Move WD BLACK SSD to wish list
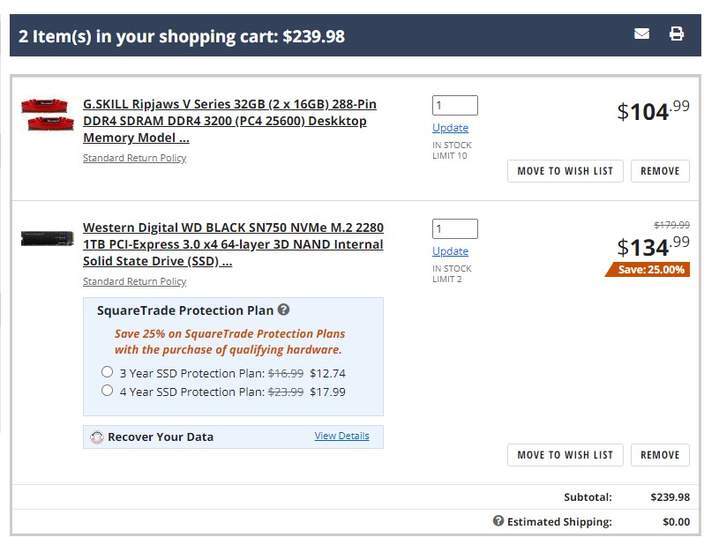The height and width of the screenshot is (545, 719). pos(565,455)
